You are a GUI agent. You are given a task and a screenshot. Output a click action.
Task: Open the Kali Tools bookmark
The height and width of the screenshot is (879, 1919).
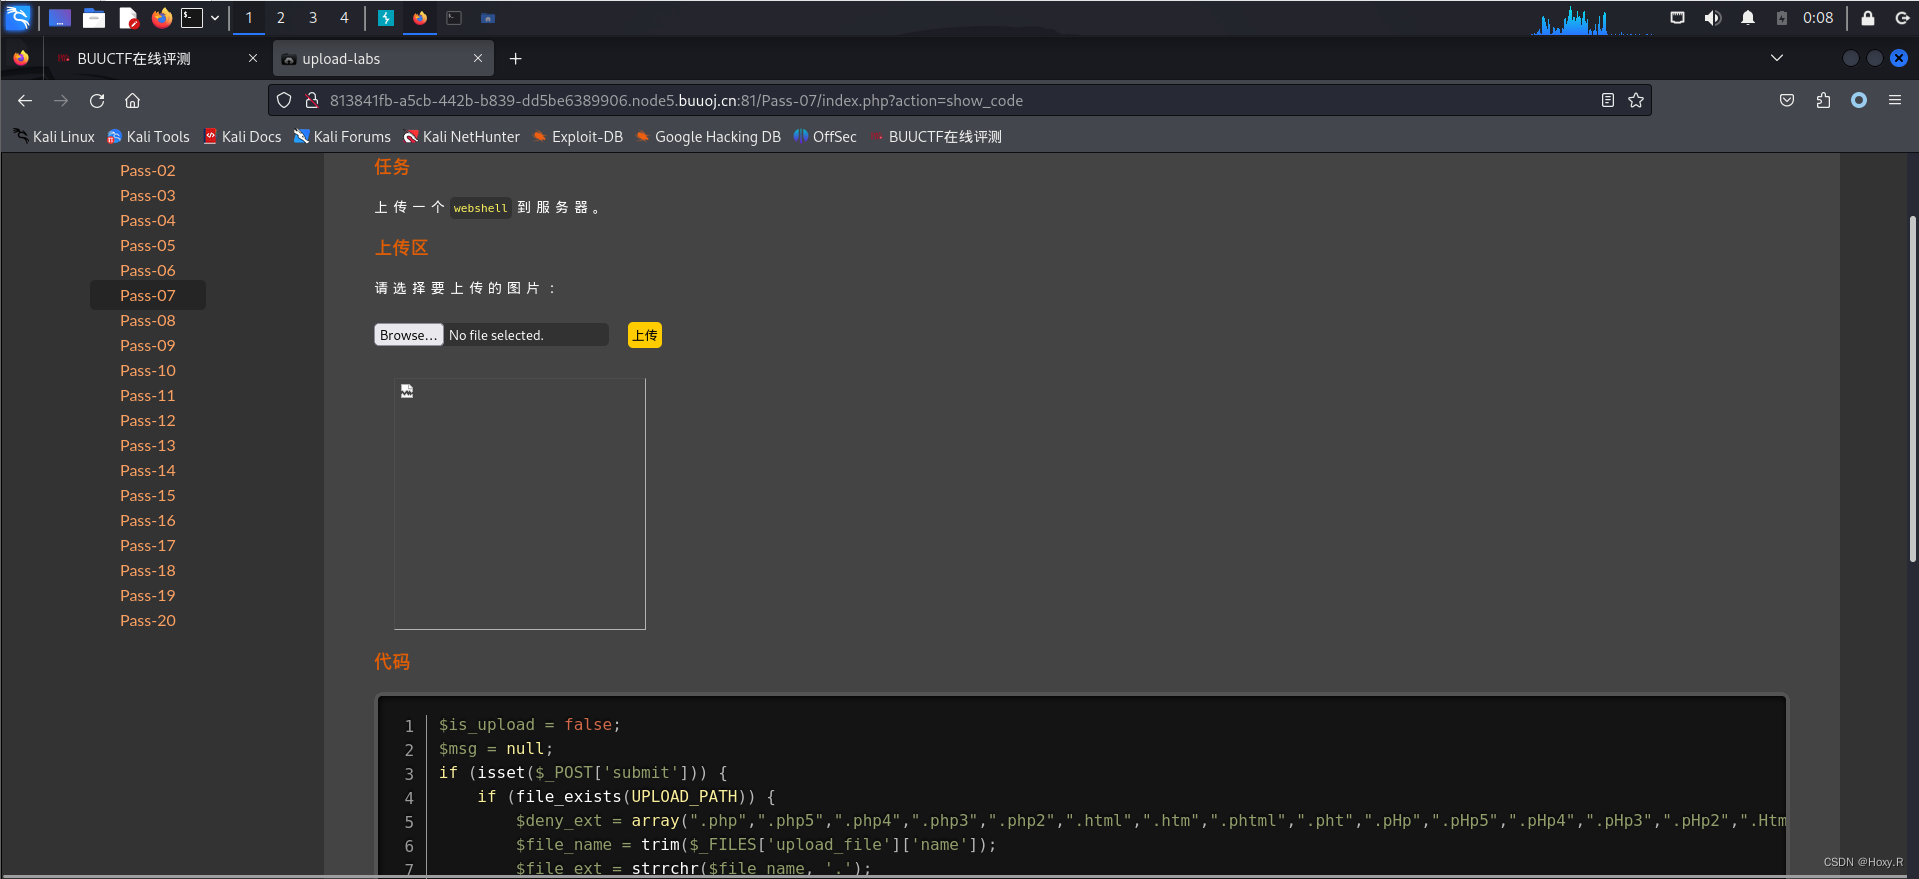point(148,137)
